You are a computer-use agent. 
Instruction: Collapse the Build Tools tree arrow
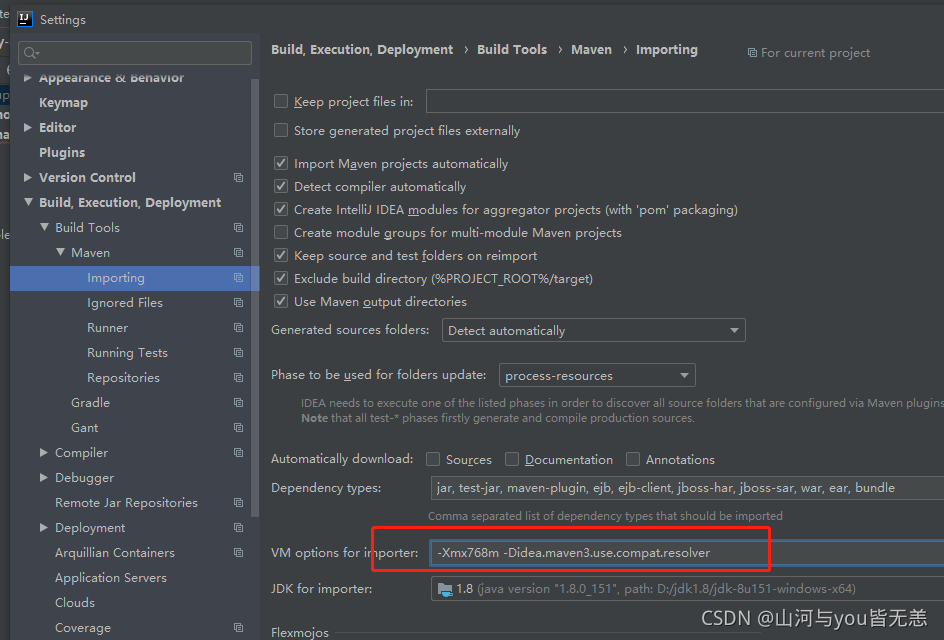(x=44, y=228)
